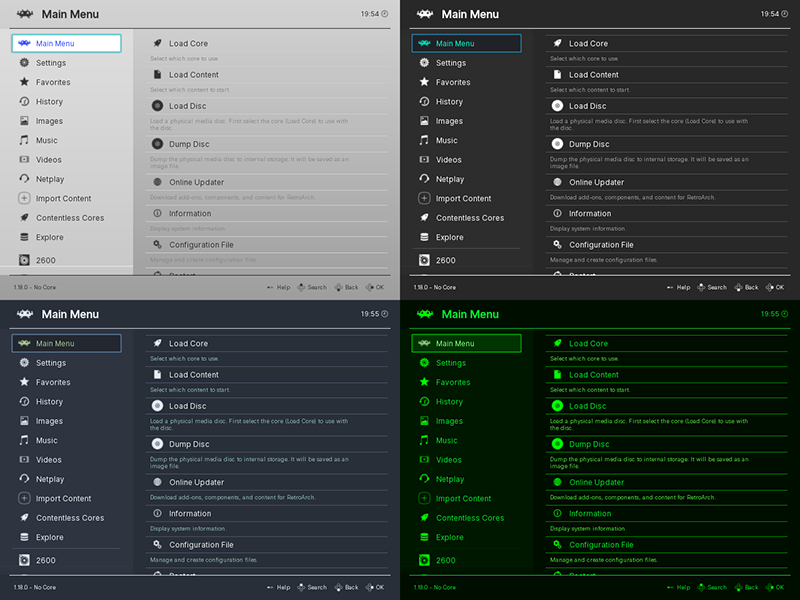
Task: Click the Load Content file icon in the dark gray theme panel
Action: click(558, 74)
